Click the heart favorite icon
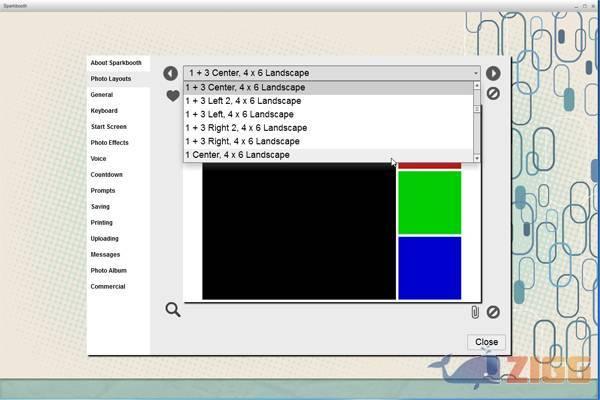The width and height of the screenshot is (600, 400). point(172,96)
